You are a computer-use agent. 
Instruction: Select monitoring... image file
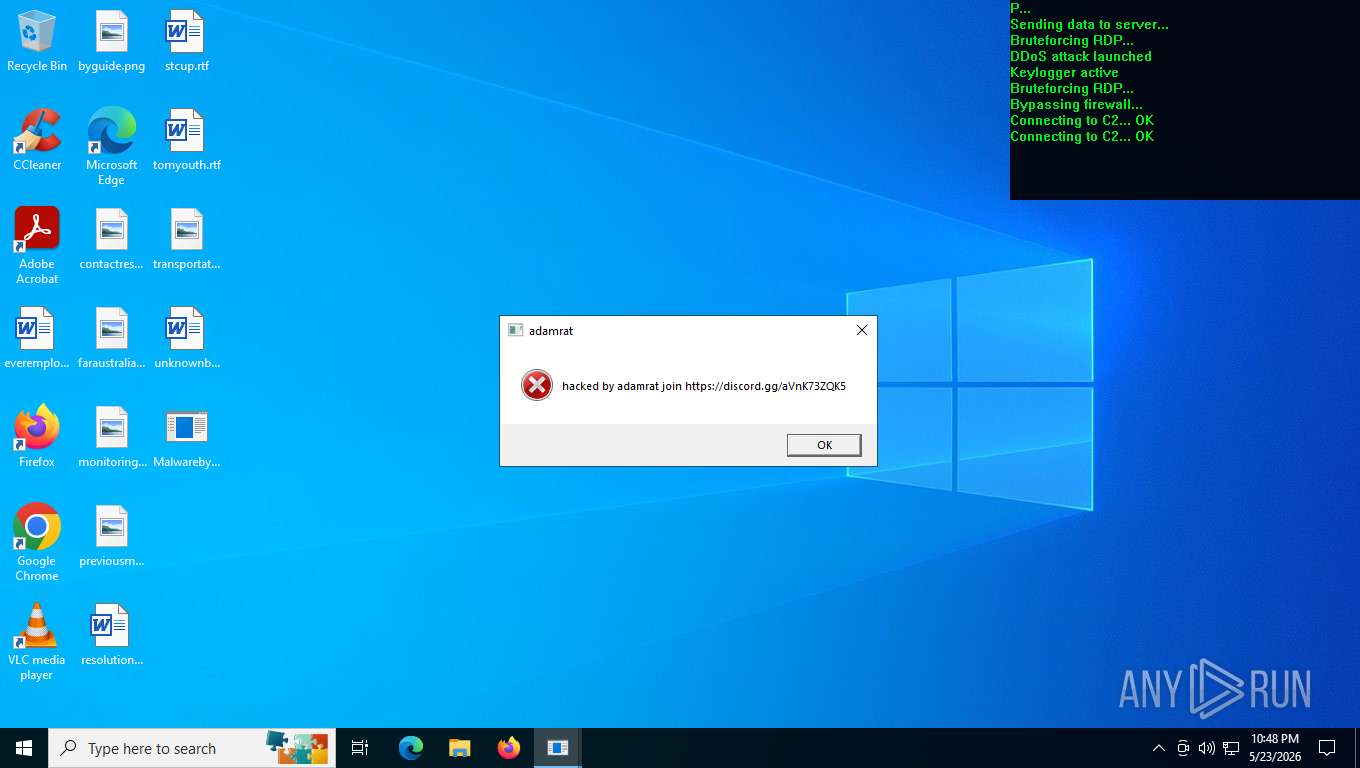[x=112, y=437]
